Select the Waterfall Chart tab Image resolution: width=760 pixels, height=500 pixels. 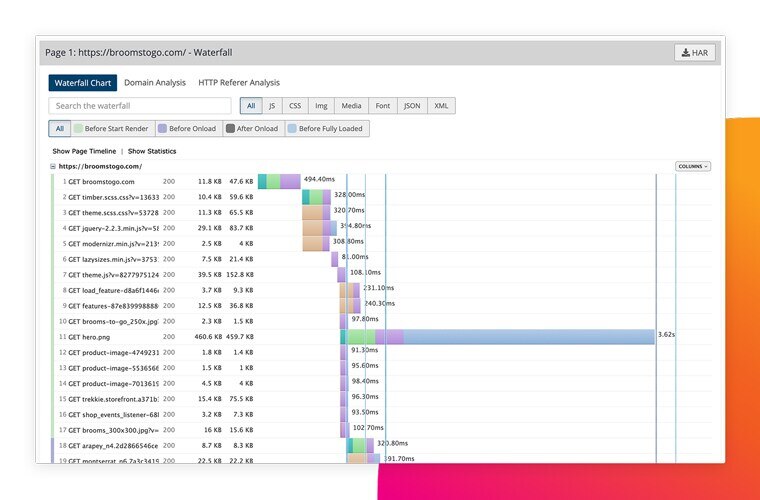tap(83, 83)
